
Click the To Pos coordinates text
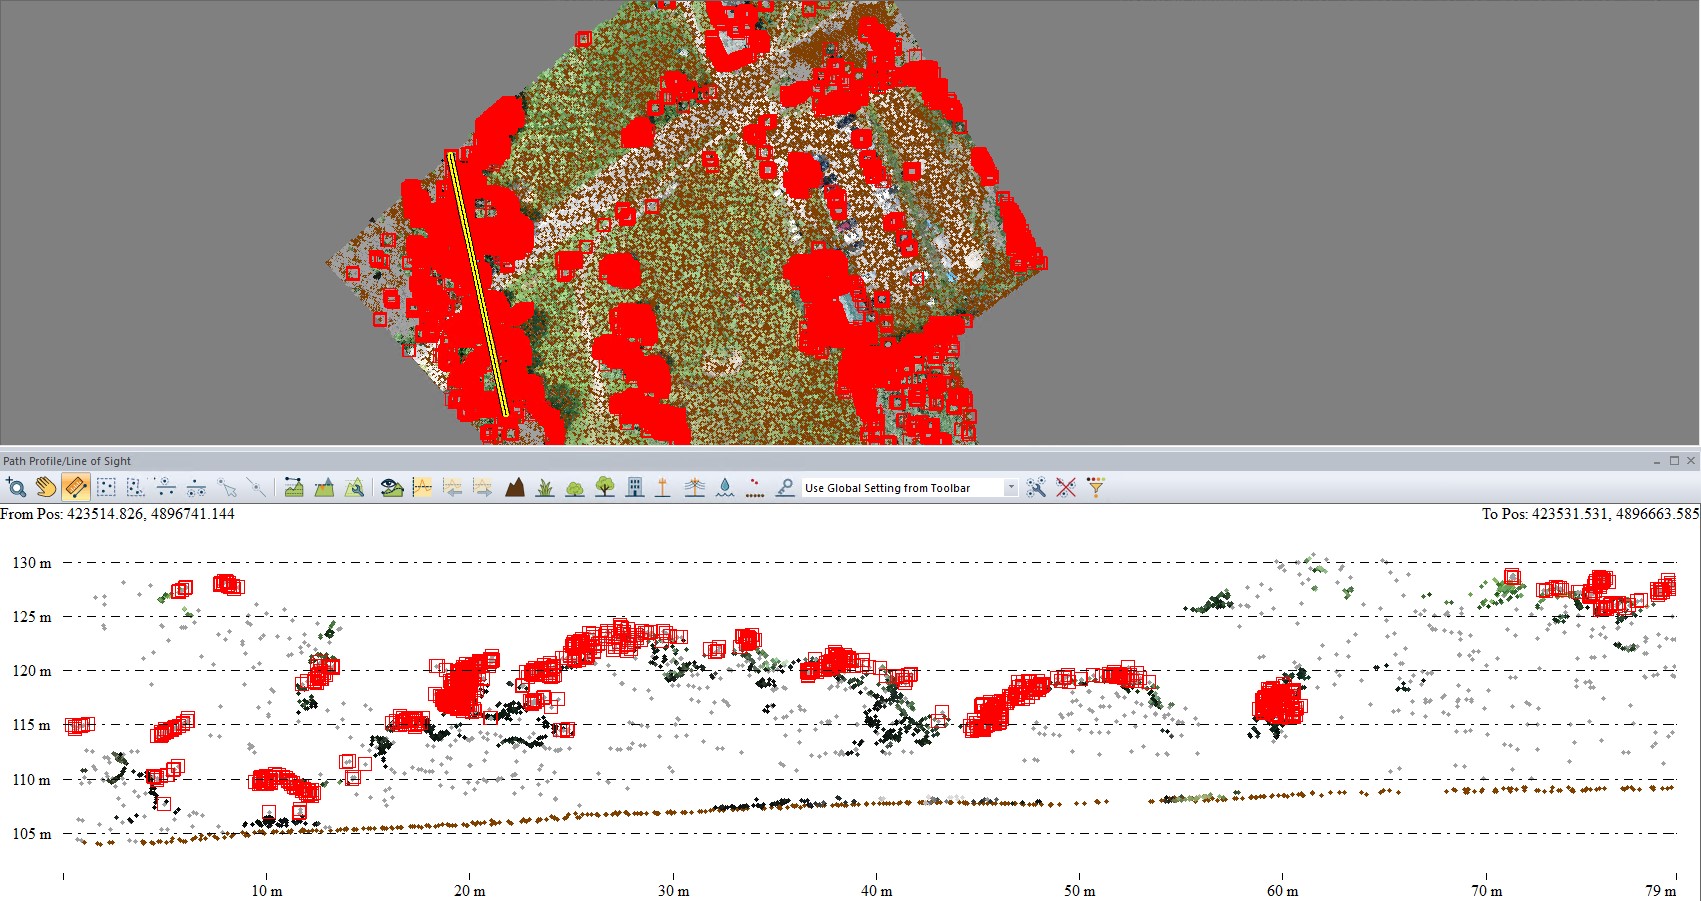click(1590, 514)
